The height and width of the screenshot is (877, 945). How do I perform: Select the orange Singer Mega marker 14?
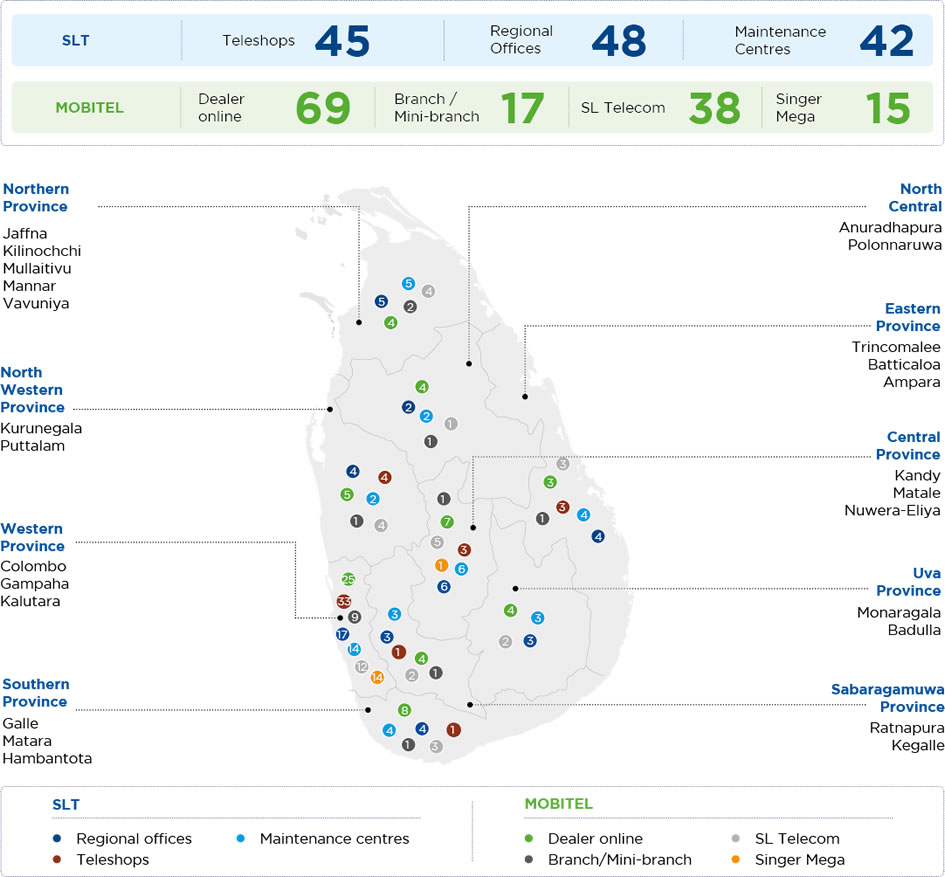coord(377,677)
